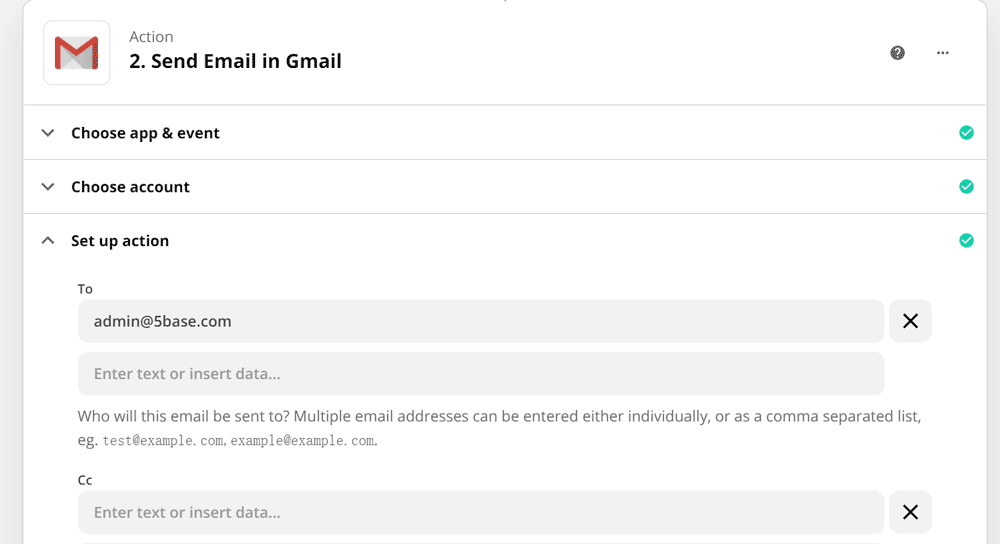
Task: Click the 'Cc' field label
Action: (x=85, y=480)
